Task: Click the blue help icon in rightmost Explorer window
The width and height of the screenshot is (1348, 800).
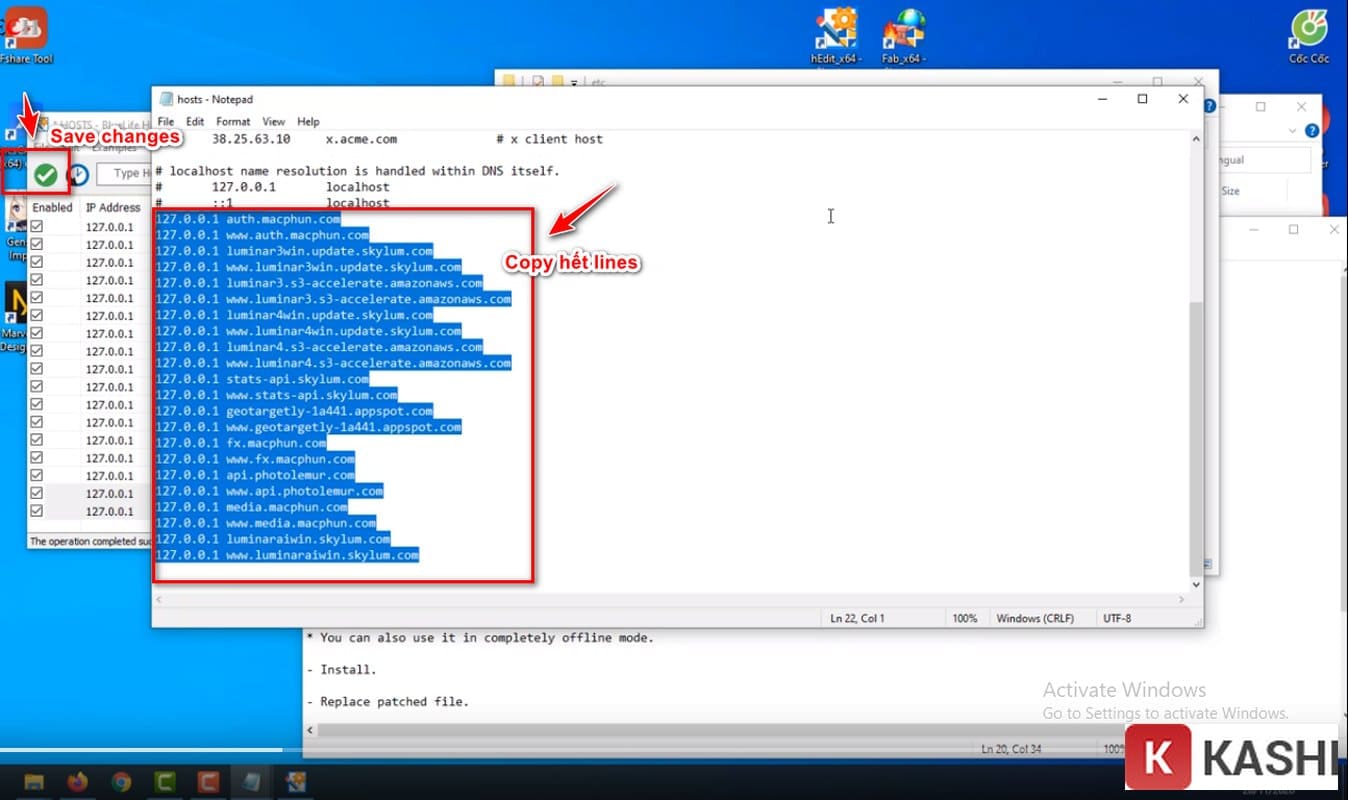Action: (1313, 131)
